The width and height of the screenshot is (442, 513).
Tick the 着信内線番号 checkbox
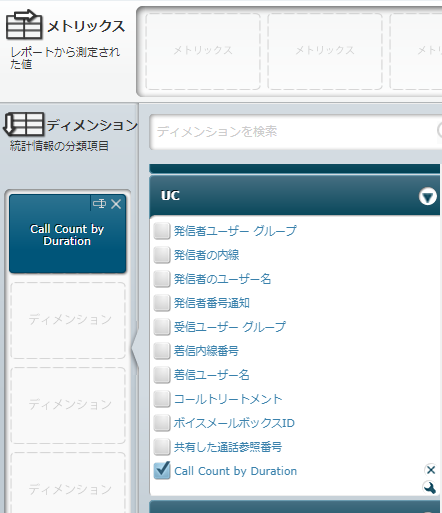pyautogui.click(x=162, y=351)
